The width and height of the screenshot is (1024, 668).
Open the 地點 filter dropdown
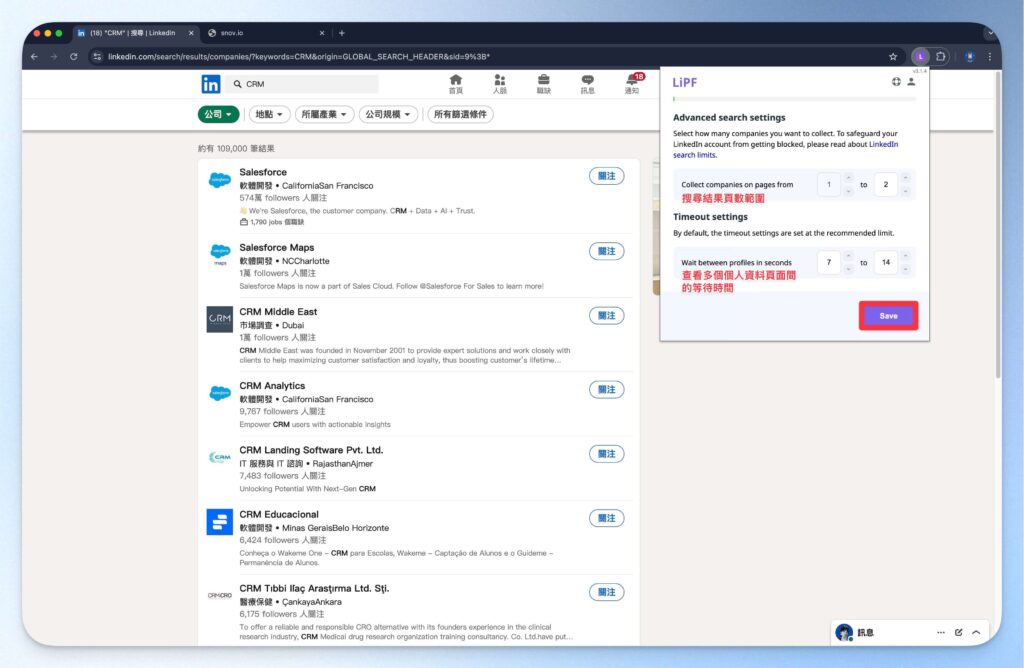pos(269,114)
